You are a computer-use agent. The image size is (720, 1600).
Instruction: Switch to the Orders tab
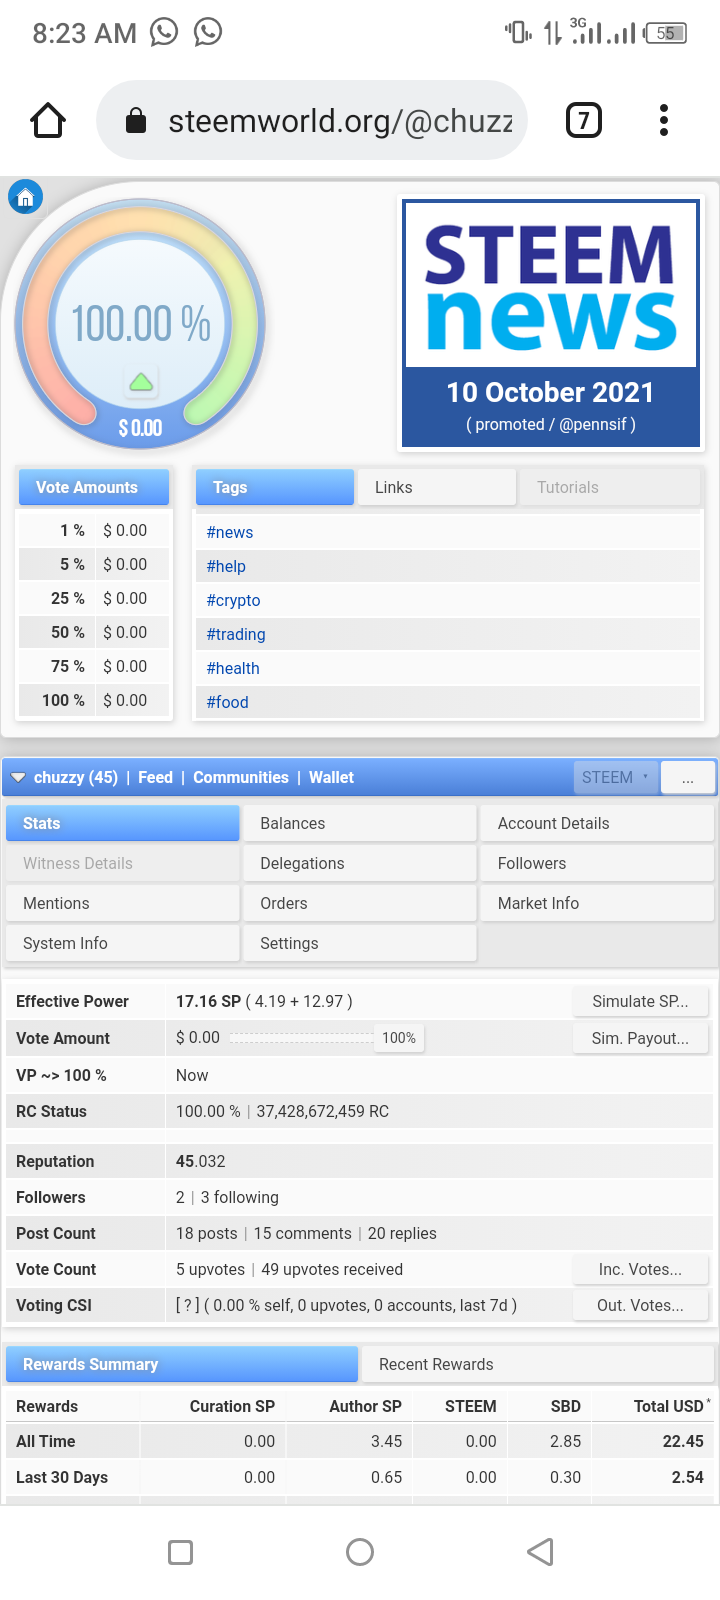[360, 903]
